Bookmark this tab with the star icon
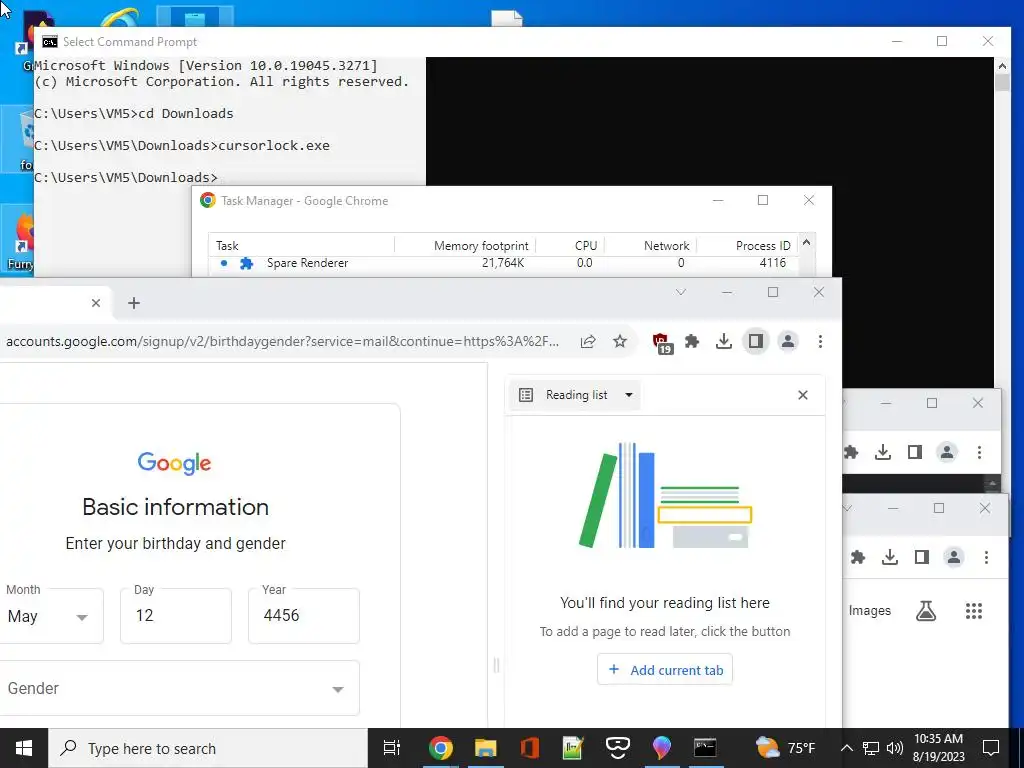Viewport: 1024px width, 768px height. click(620, 341)
